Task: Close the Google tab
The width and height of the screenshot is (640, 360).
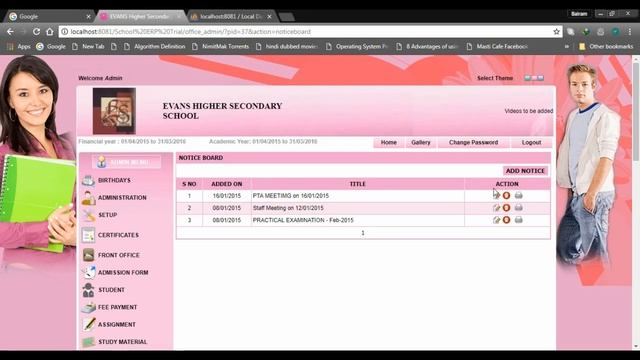Action: click(x=88, y=17)
